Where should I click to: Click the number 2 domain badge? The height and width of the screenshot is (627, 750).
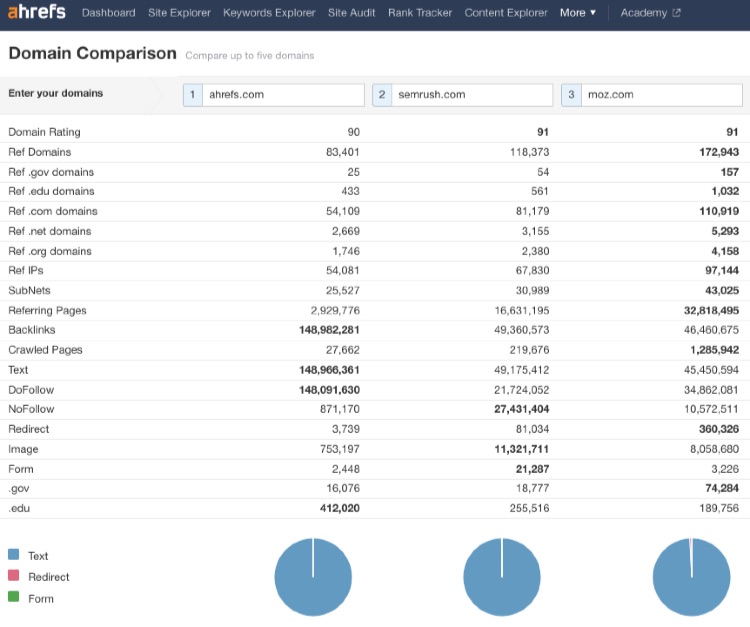tap(382, 95)
